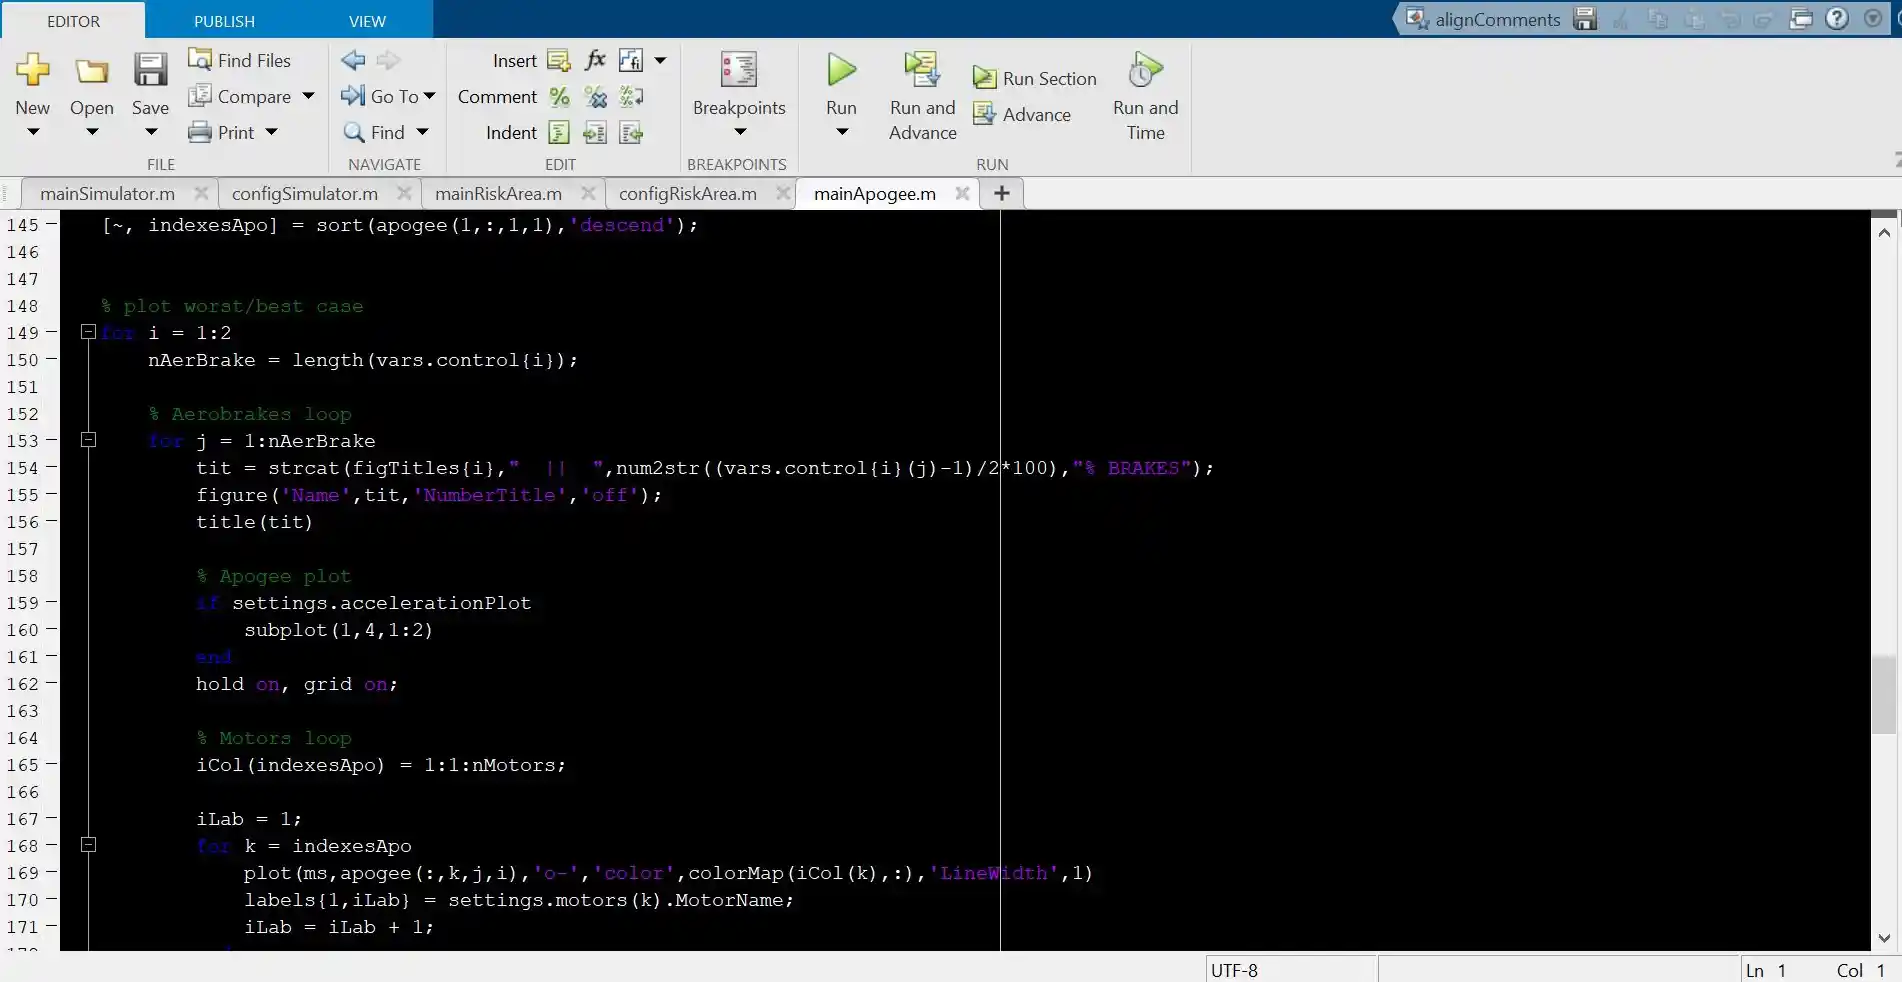Click the Save disk icon
This screenshot has height=982, width=1902.
(150, 70)
